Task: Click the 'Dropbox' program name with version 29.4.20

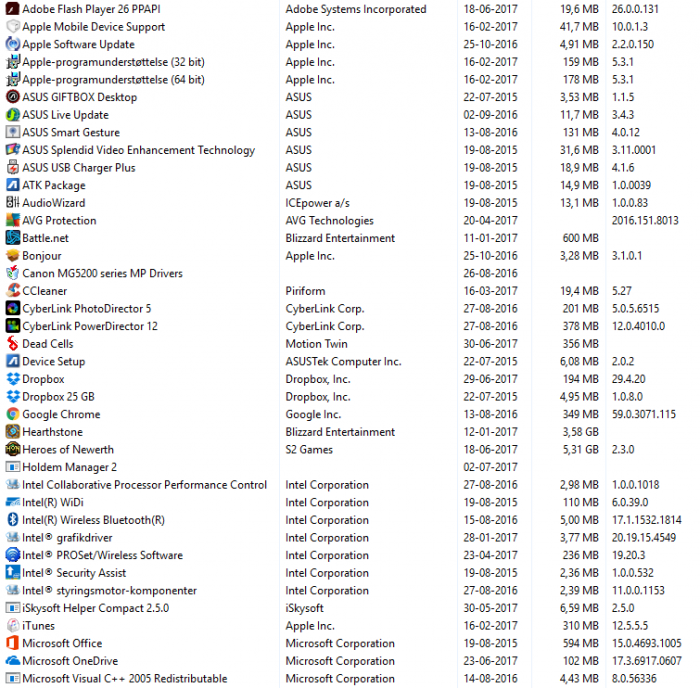Action: tap(43, 379)
